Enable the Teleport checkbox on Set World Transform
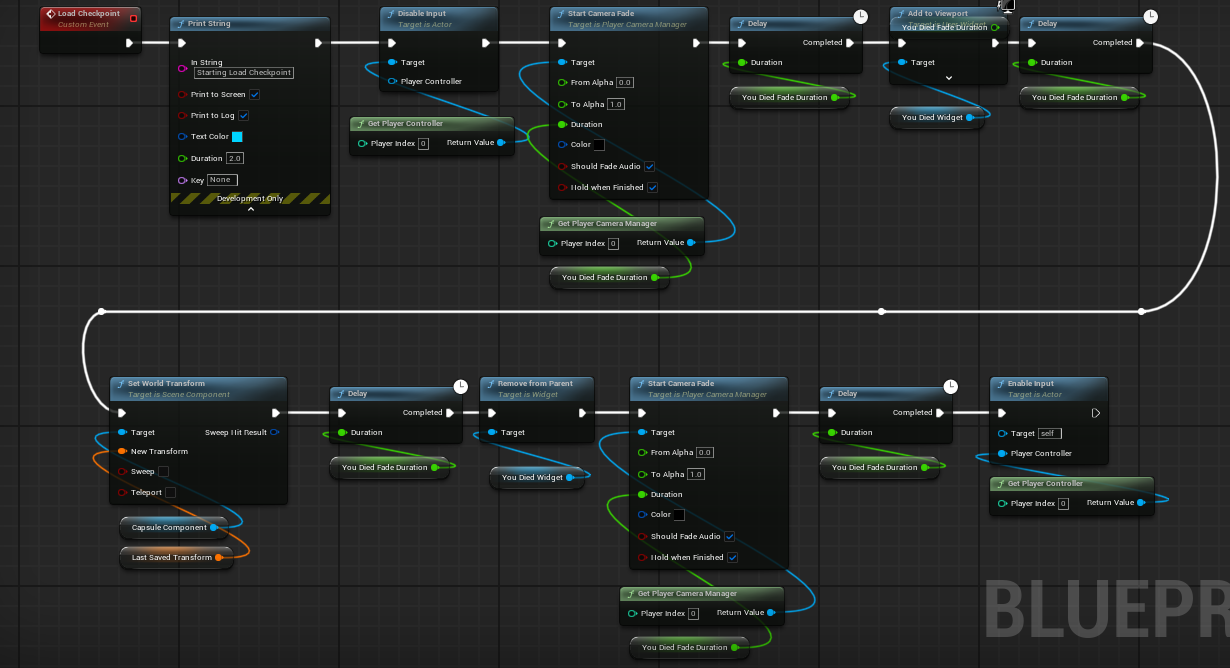Viewport: 1230px width, 668px height. point(170,492)
